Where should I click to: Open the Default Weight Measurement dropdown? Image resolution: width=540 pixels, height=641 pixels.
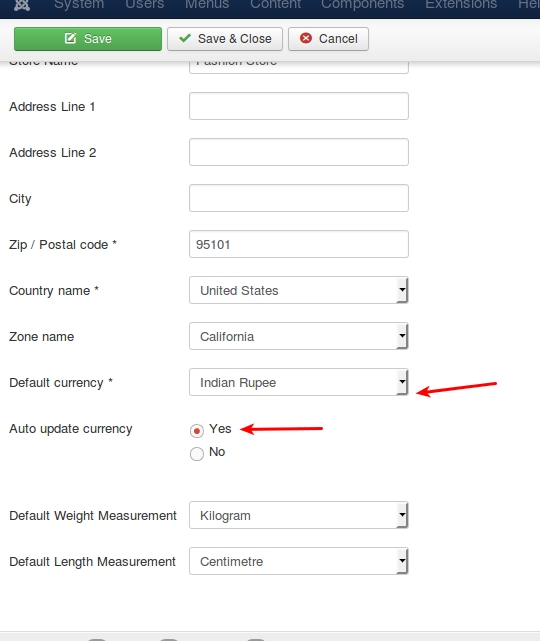[x=299, y=515]
